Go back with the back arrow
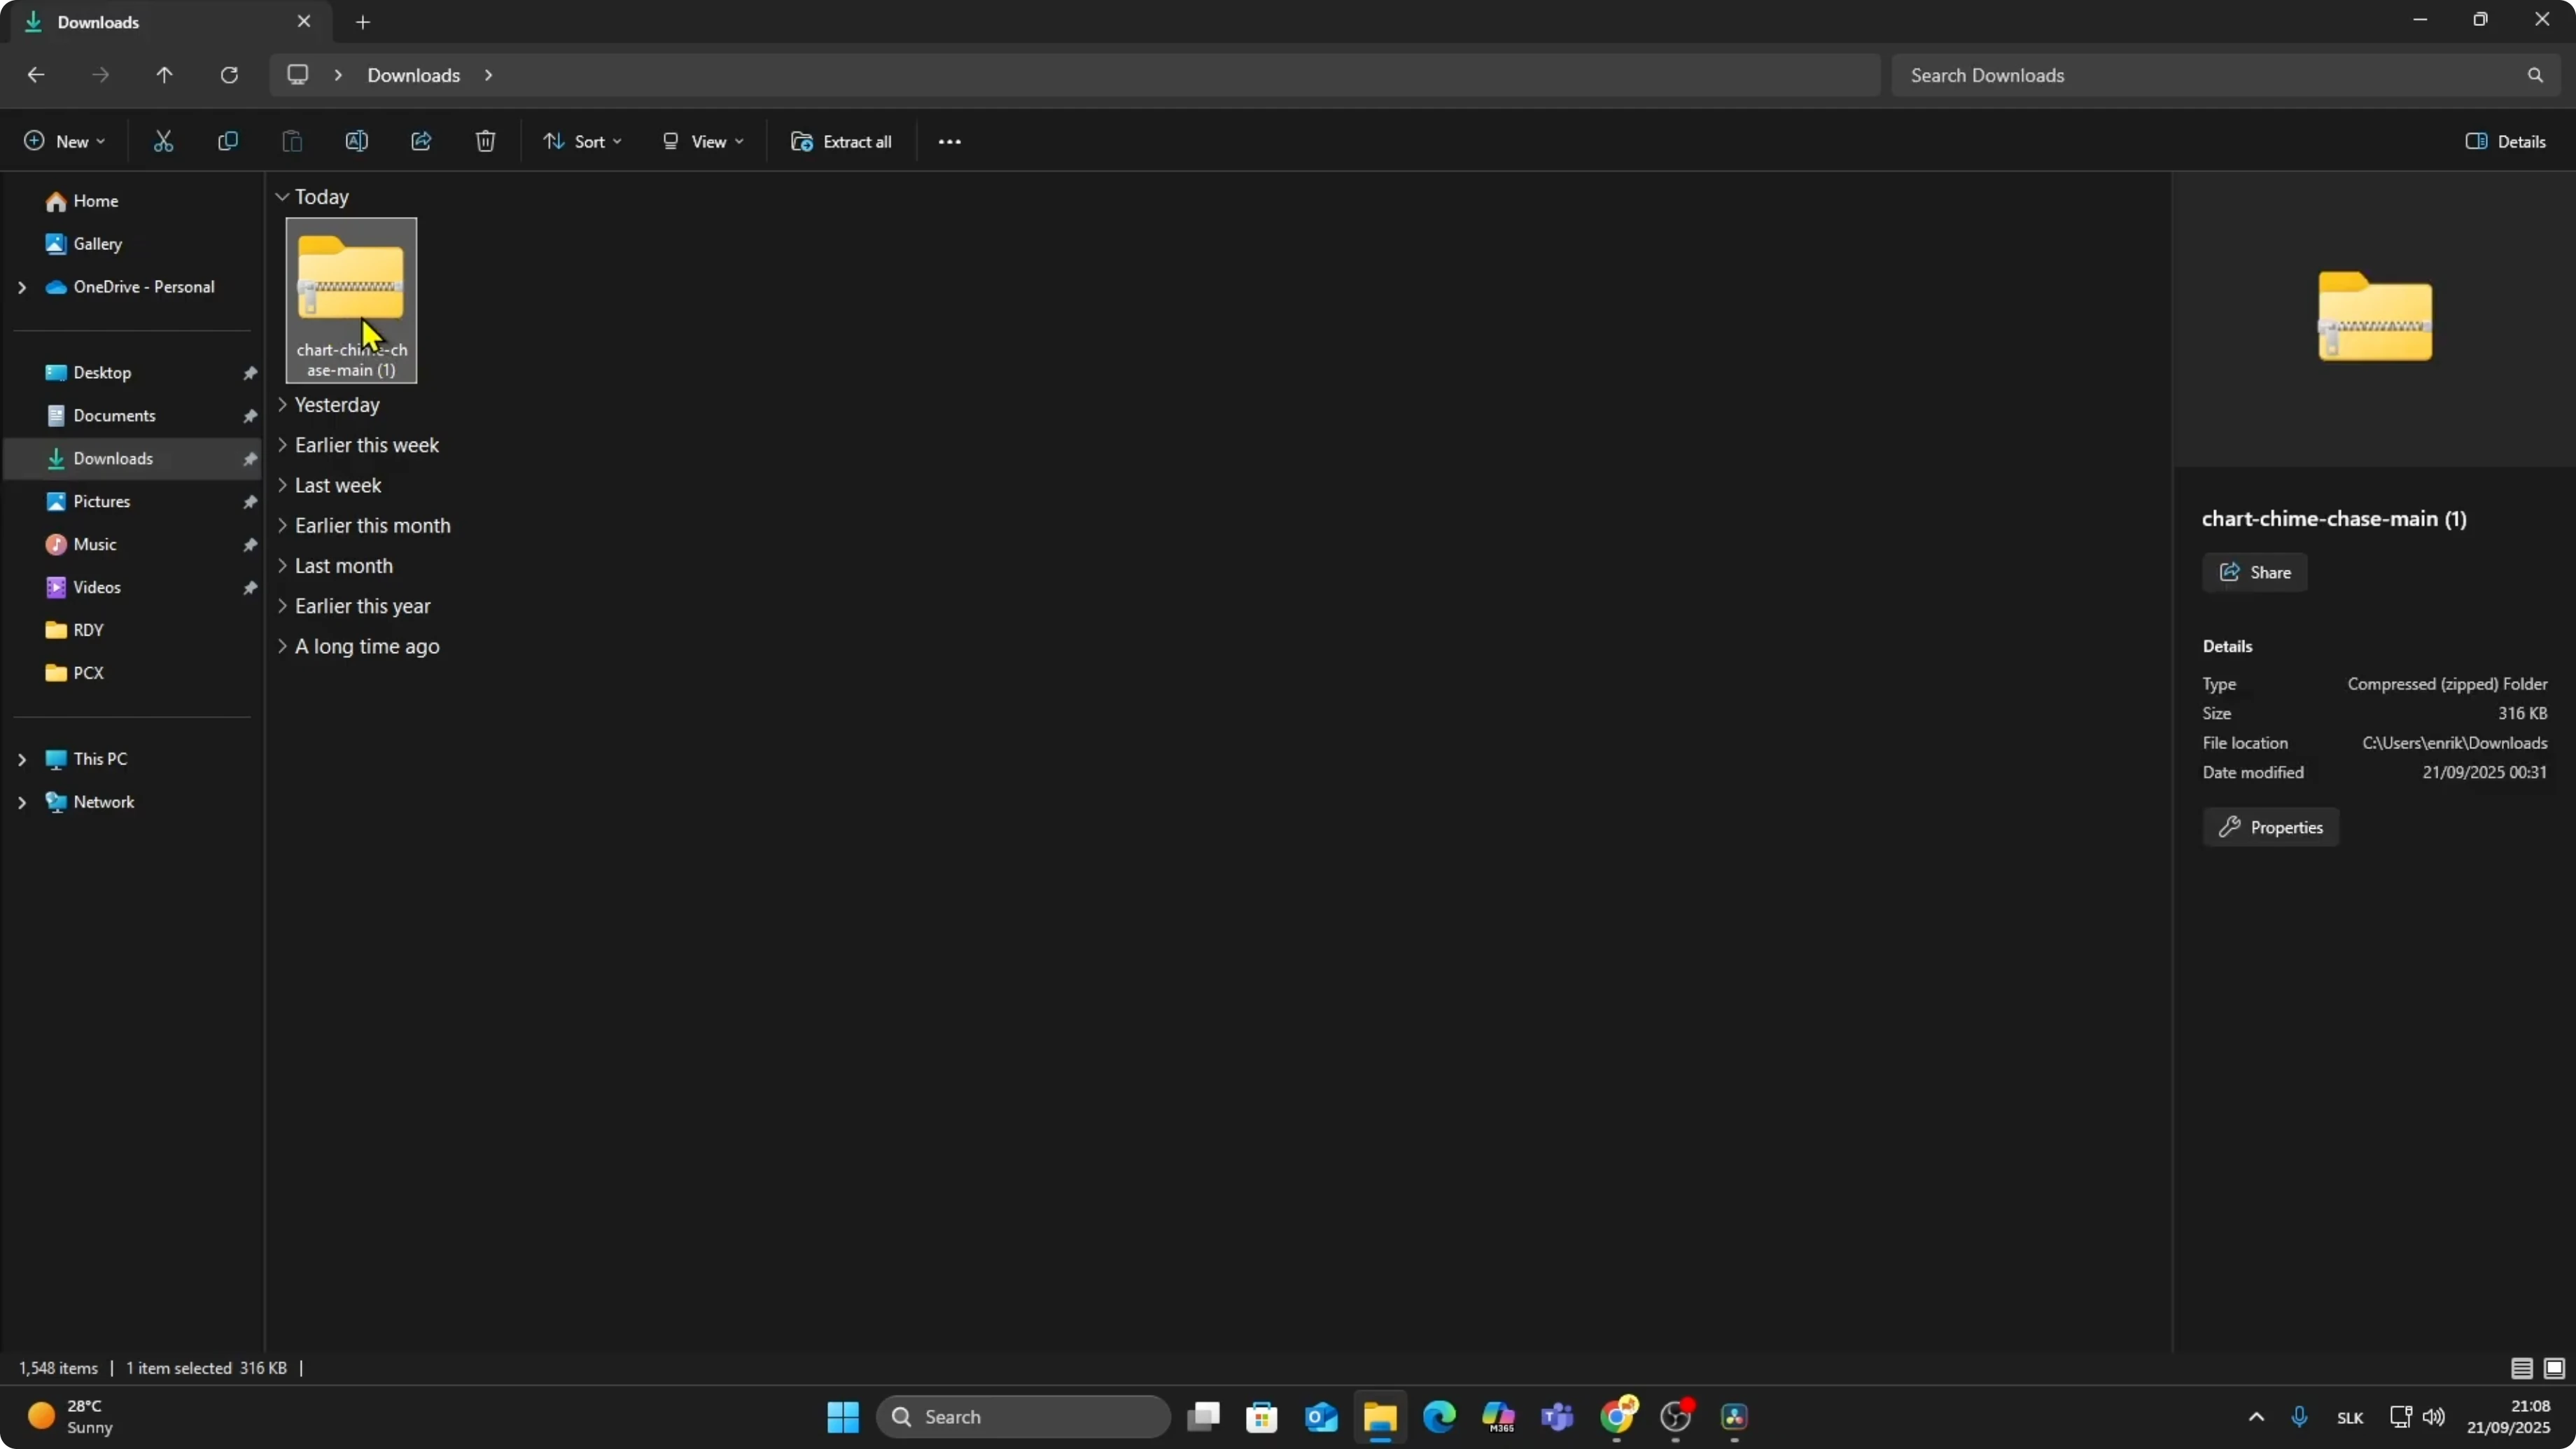 click(36, 75)
